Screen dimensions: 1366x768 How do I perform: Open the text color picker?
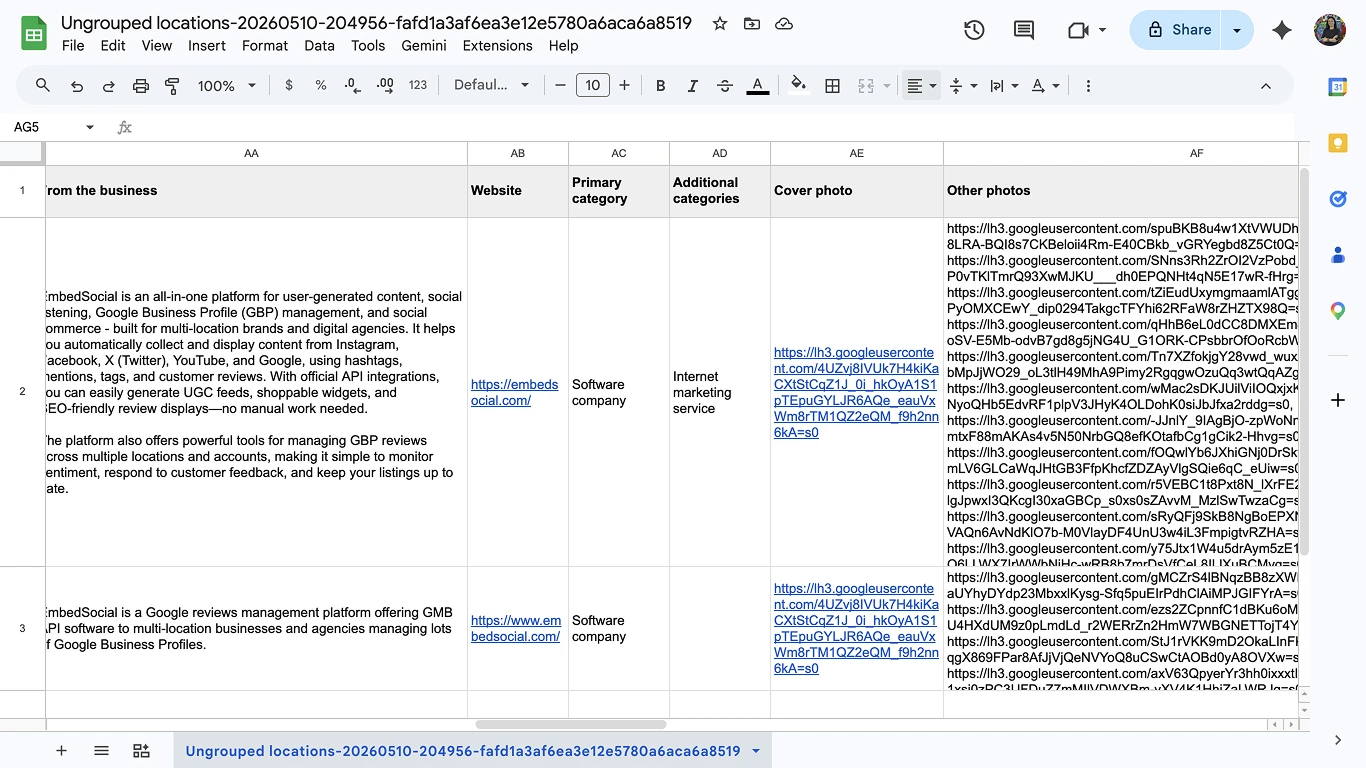(758, 86)
